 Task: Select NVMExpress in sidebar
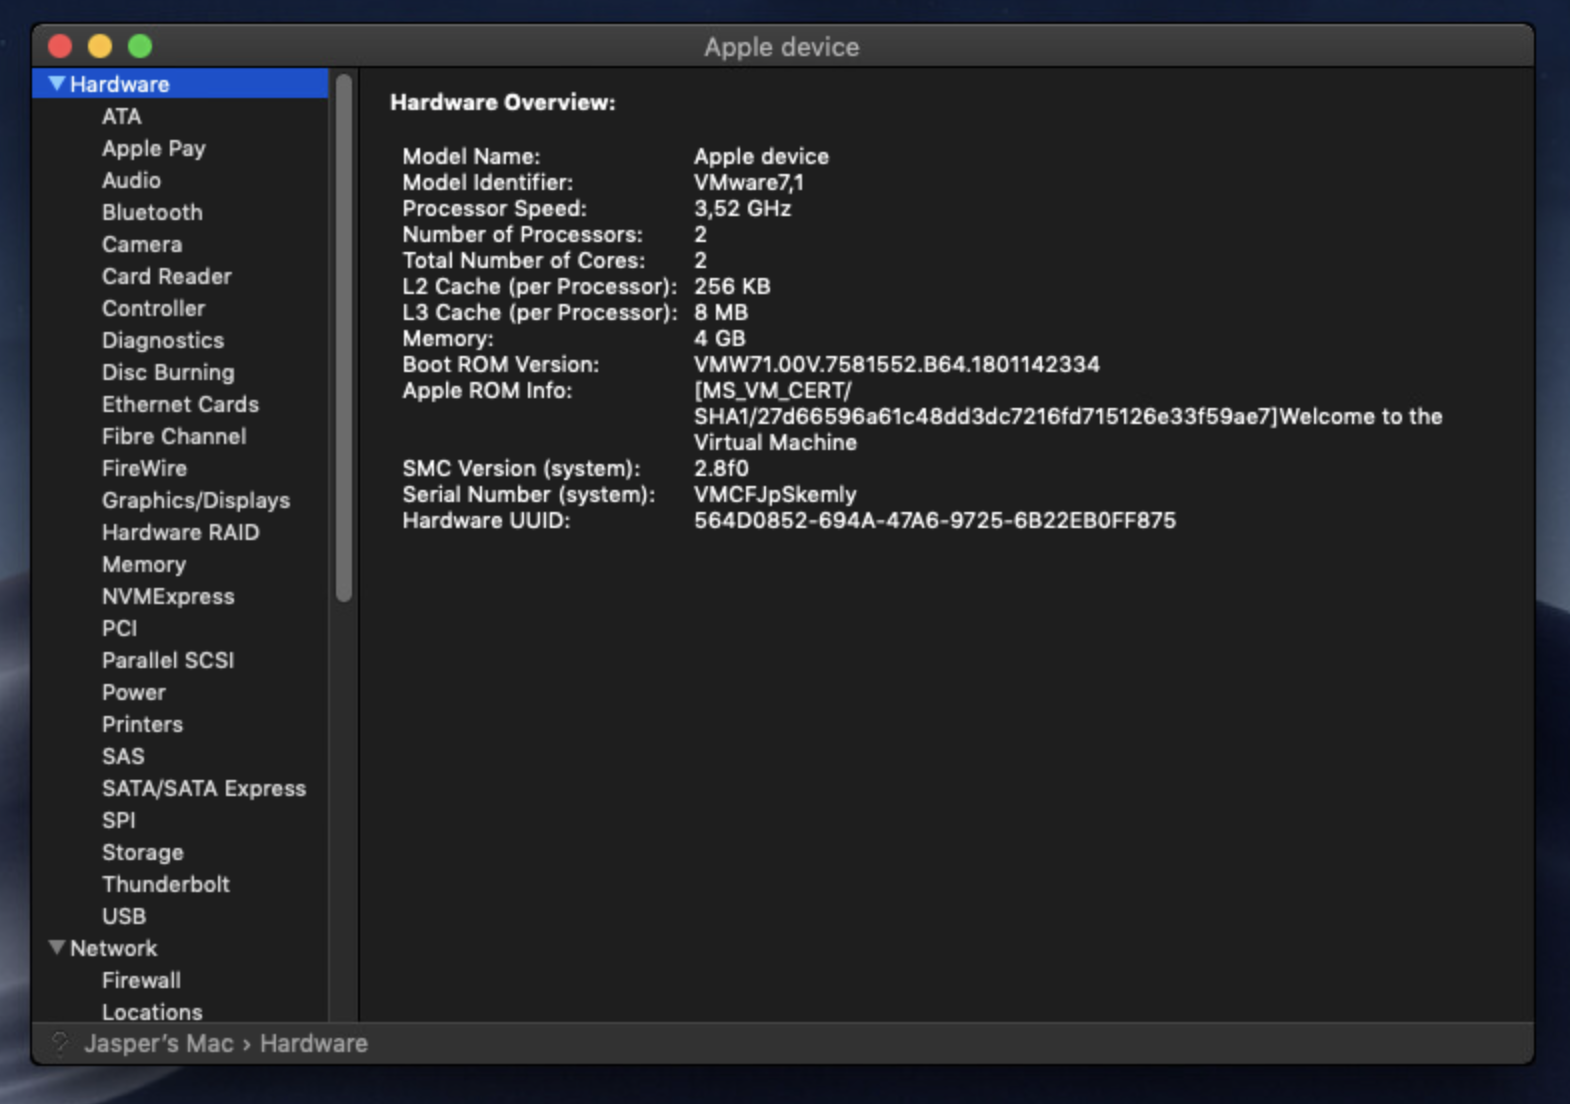pyautogui.click(x=168, y=596)
